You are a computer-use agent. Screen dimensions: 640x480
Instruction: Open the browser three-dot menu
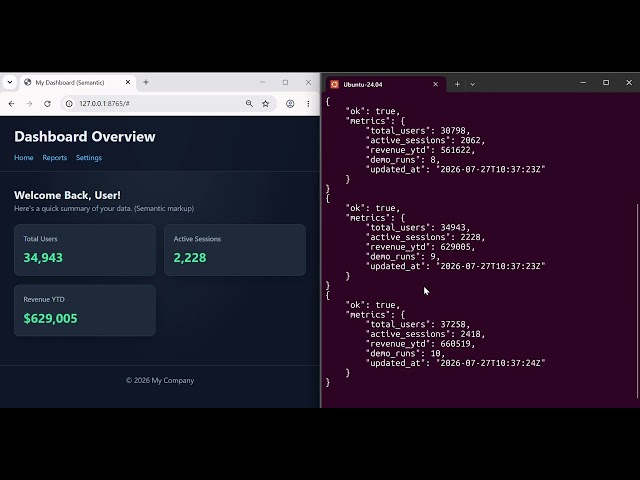[x=308, y=104]
